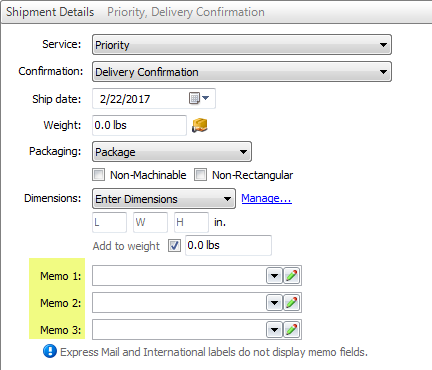Screen dimensions: 432x370
Task: Click the Memo 2 pencil edit icon
Action: click(292, 303)
